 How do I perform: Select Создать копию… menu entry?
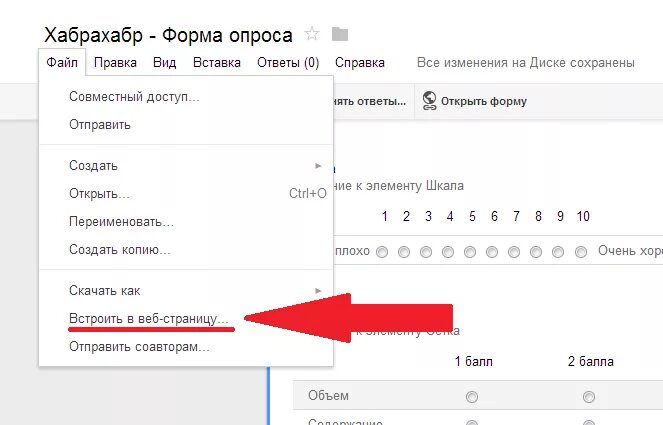click(x=186, y=250)
